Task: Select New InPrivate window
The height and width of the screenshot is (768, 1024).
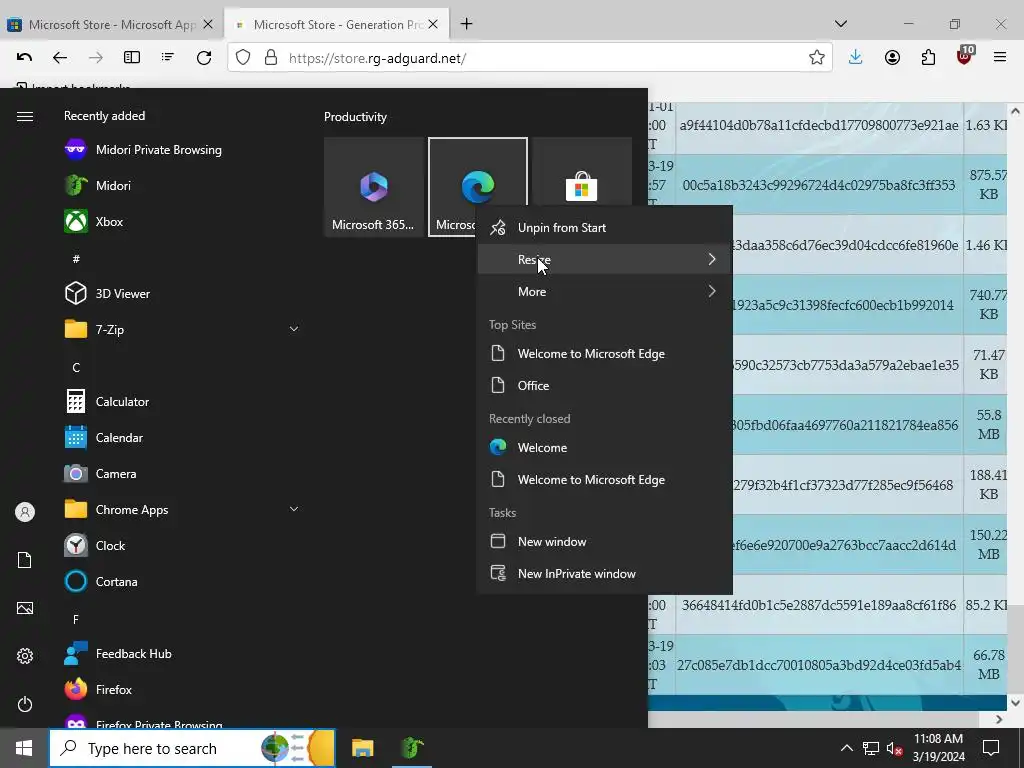Action: point(605,573)
